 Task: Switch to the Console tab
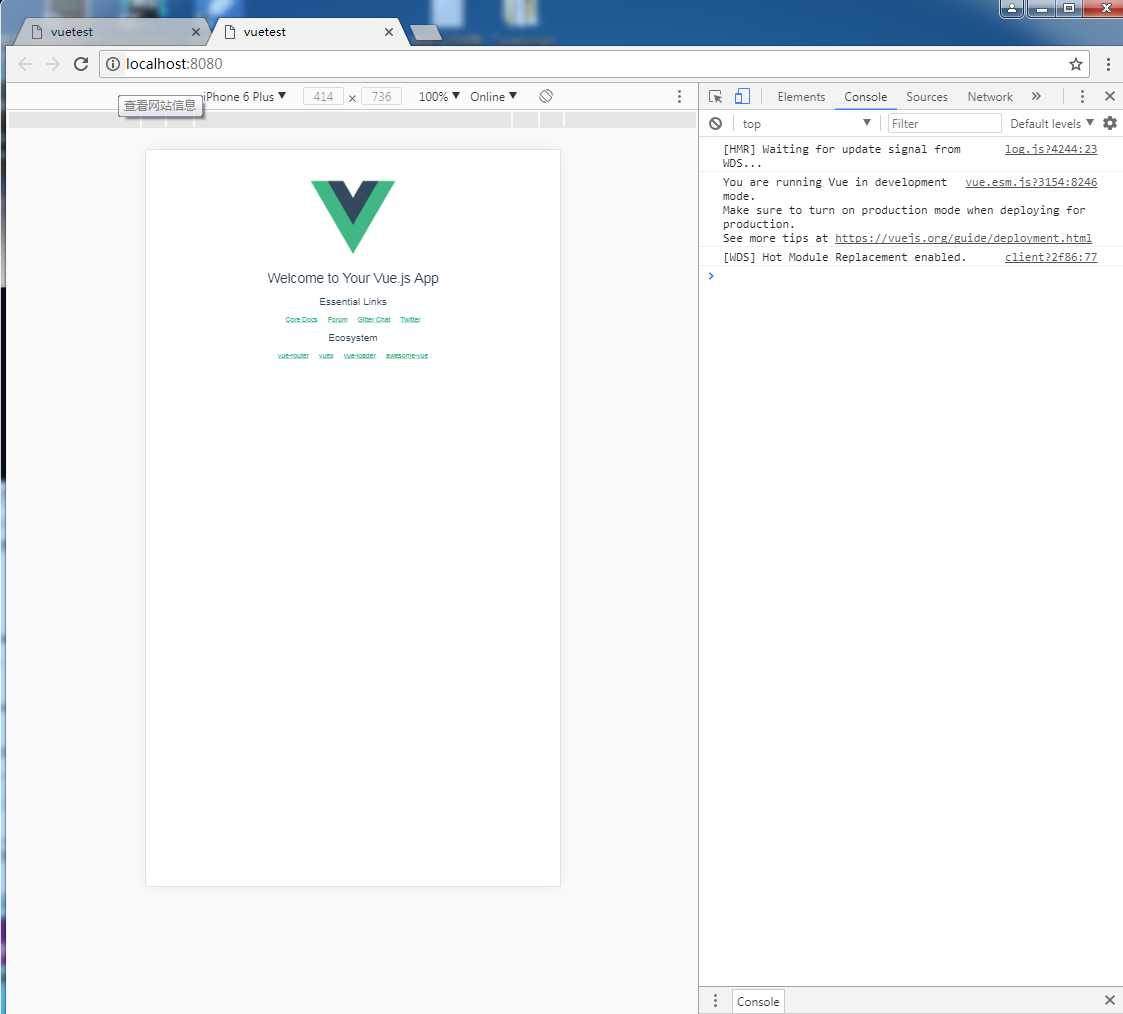[865, 96]
